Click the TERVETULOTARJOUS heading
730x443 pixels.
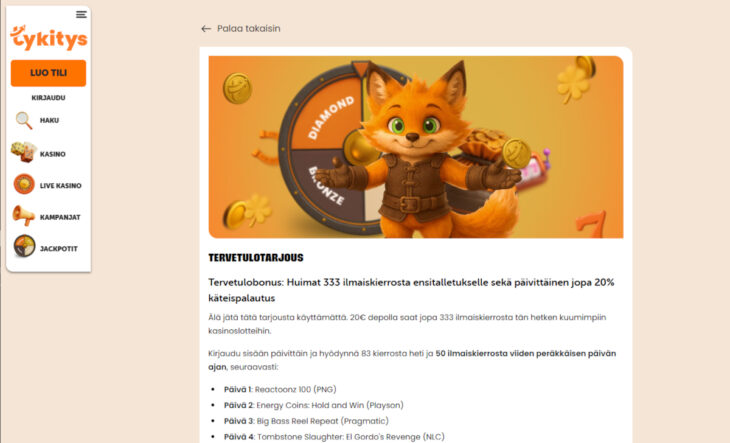256,258
